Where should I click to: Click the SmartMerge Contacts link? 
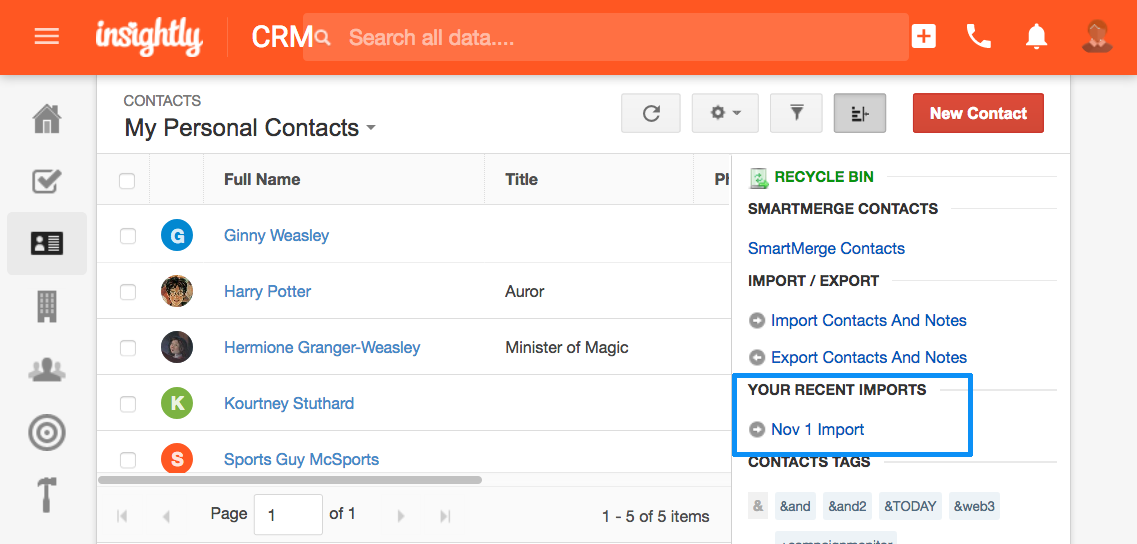[826, 249]
